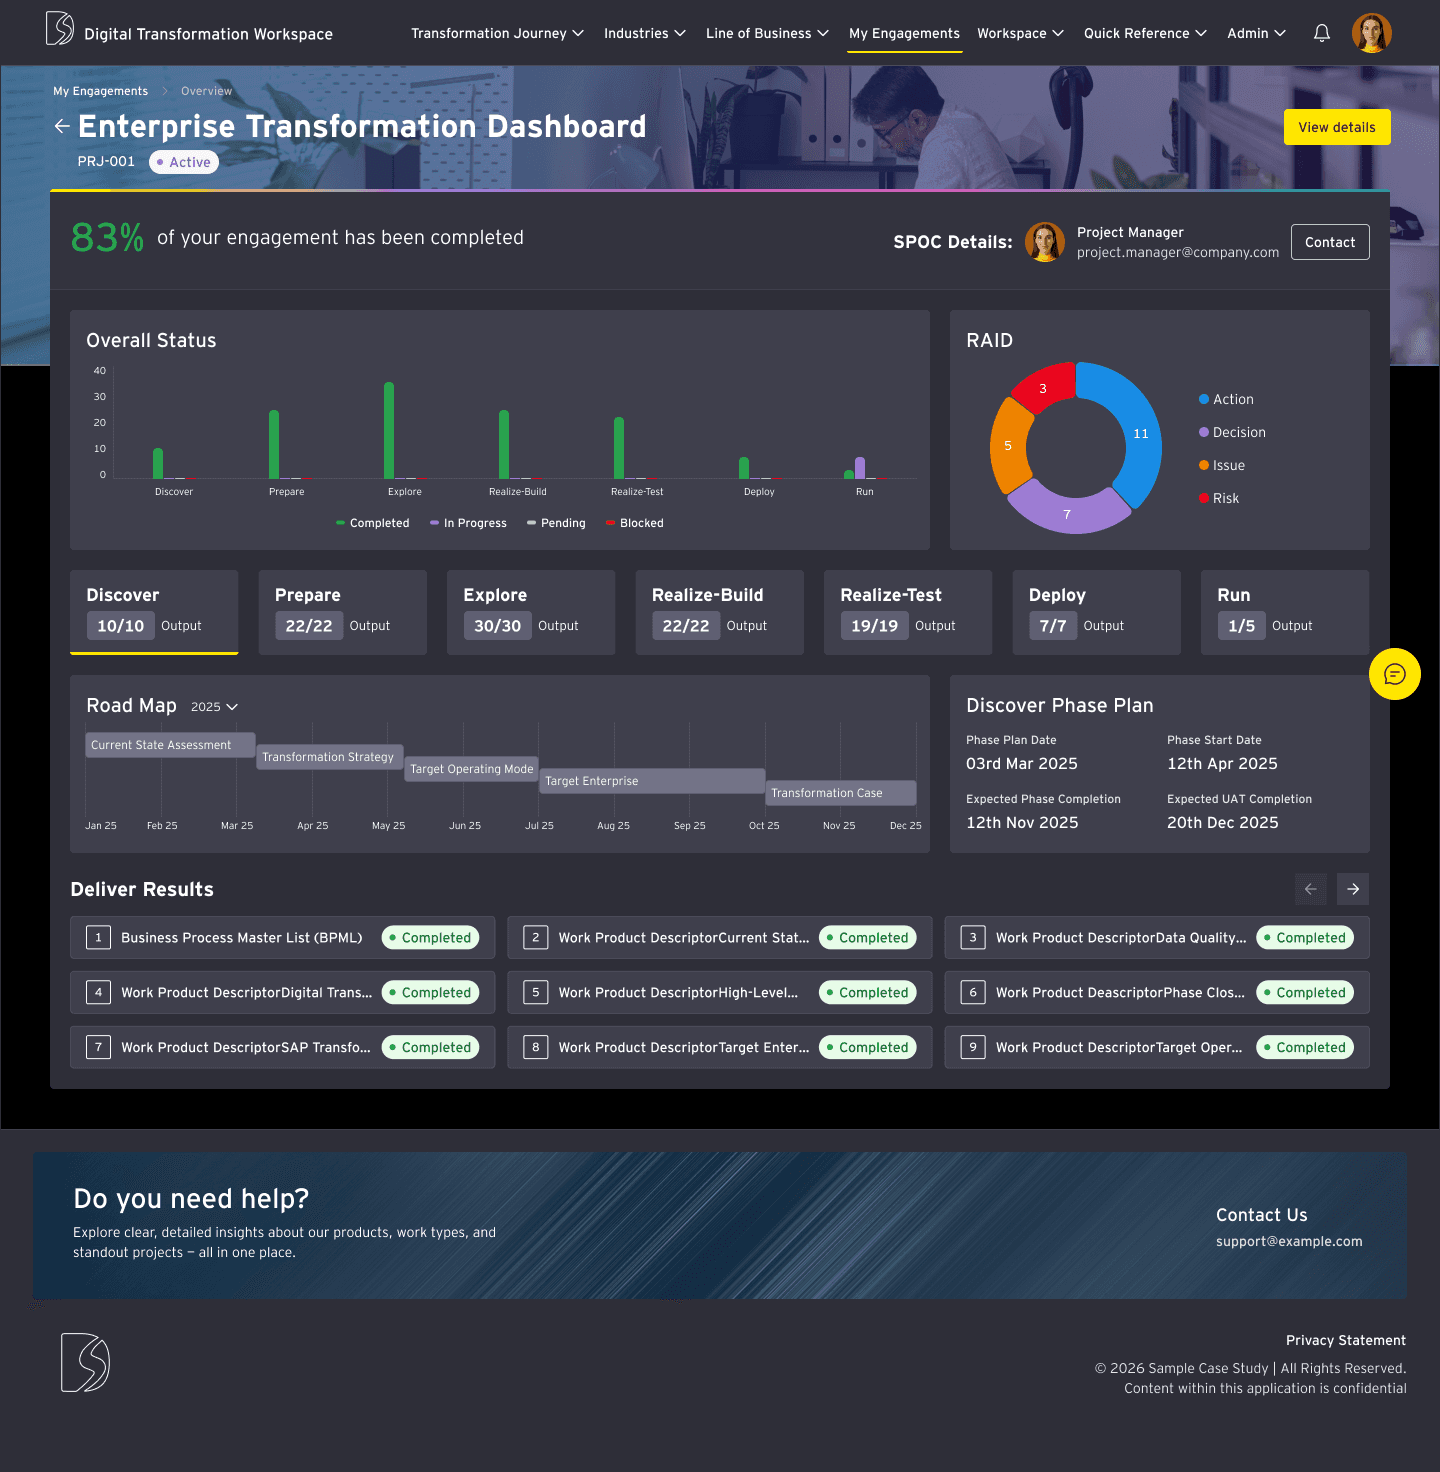This screenshot has height=1472, width=1440.
Task: Select the Deploy phase tab
Action: [1097, 612]
